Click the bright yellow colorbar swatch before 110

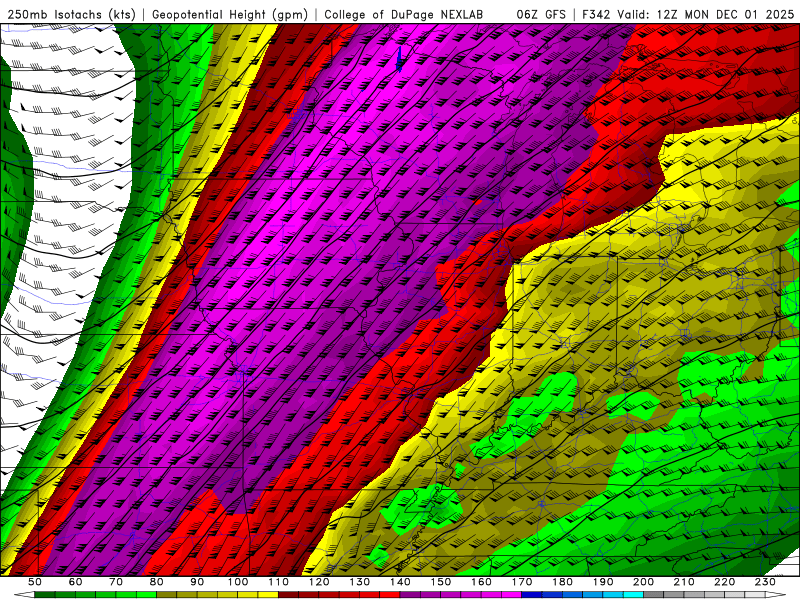[x=268, y=595]
